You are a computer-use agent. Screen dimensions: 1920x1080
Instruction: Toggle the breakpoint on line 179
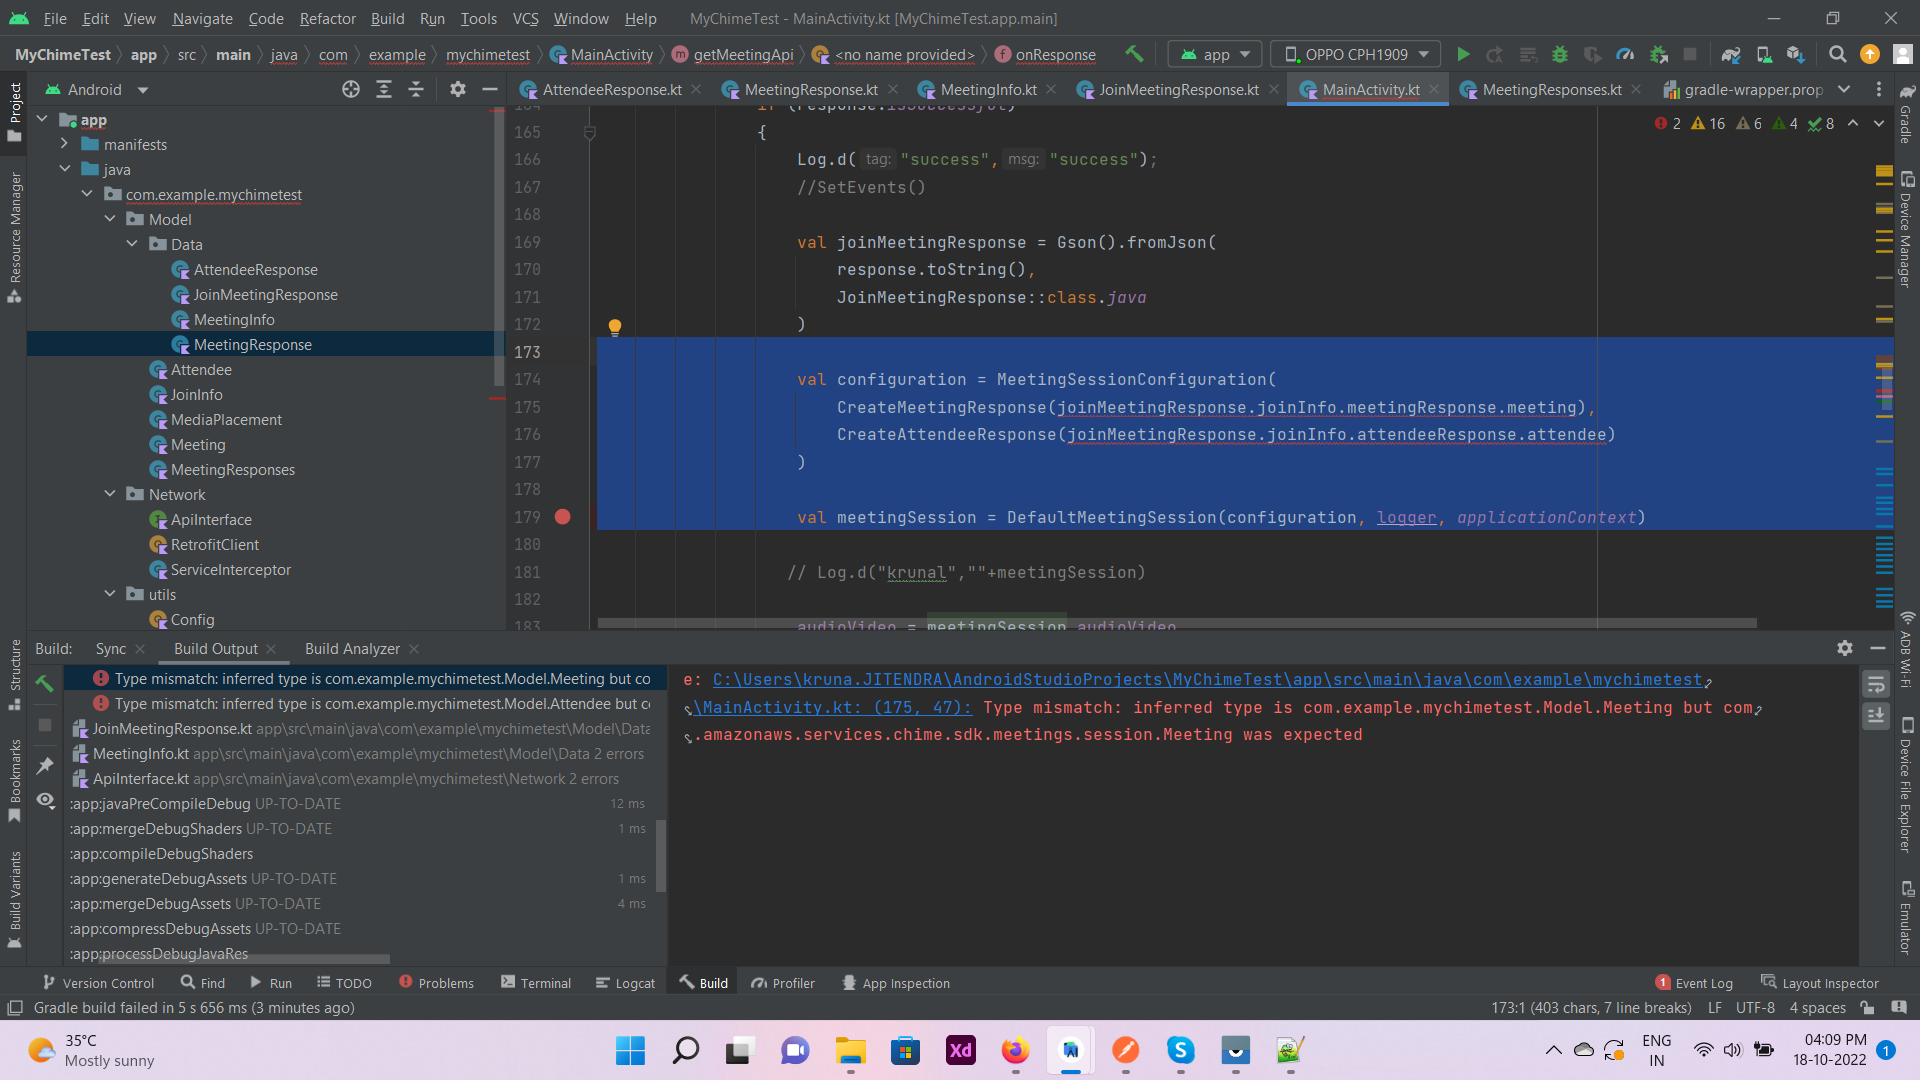[563, 517]
